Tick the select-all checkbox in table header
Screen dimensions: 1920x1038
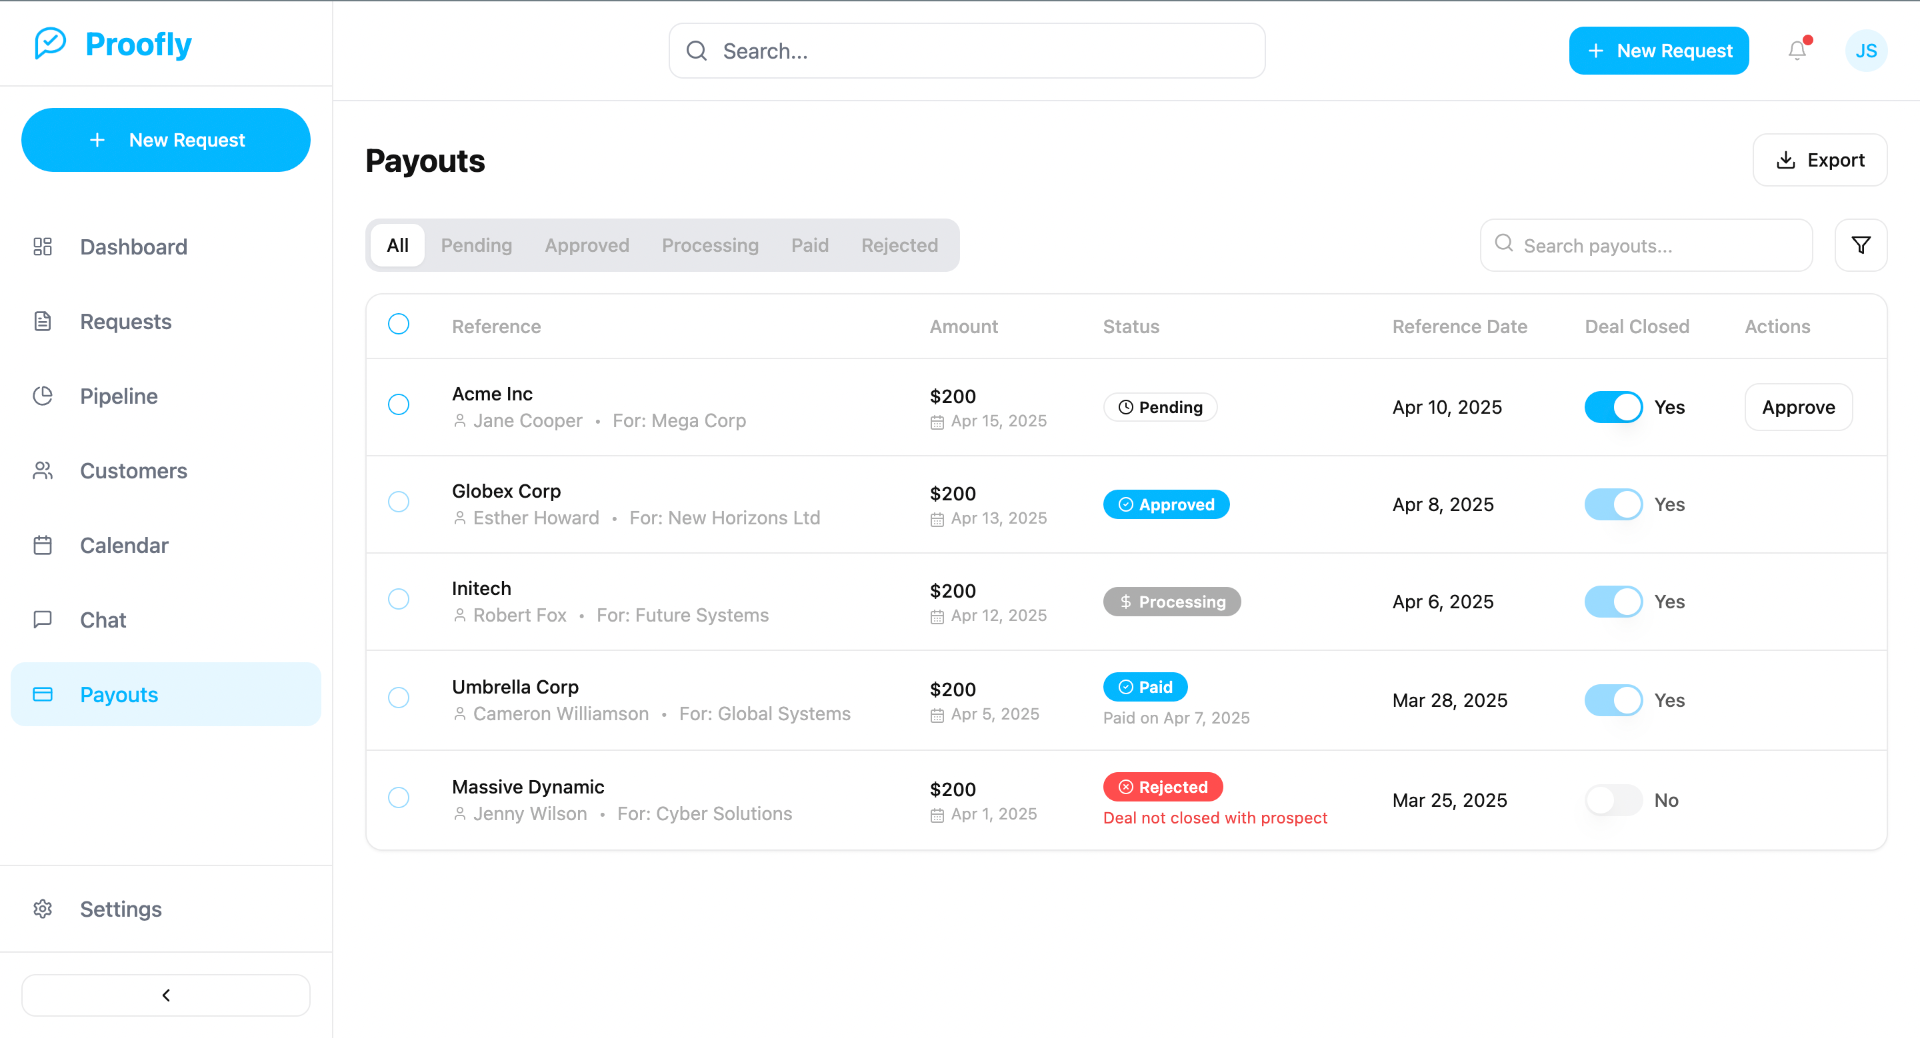point(399,324)
